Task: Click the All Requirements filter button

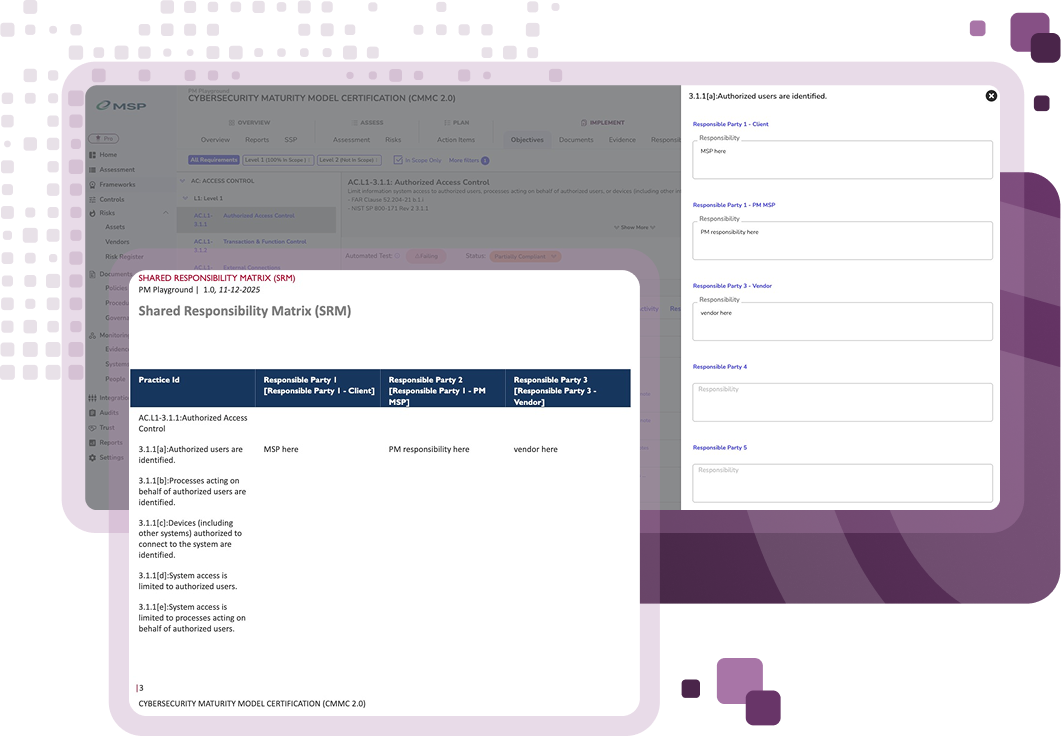Action: pyautogui.click(x=214, y=160)
